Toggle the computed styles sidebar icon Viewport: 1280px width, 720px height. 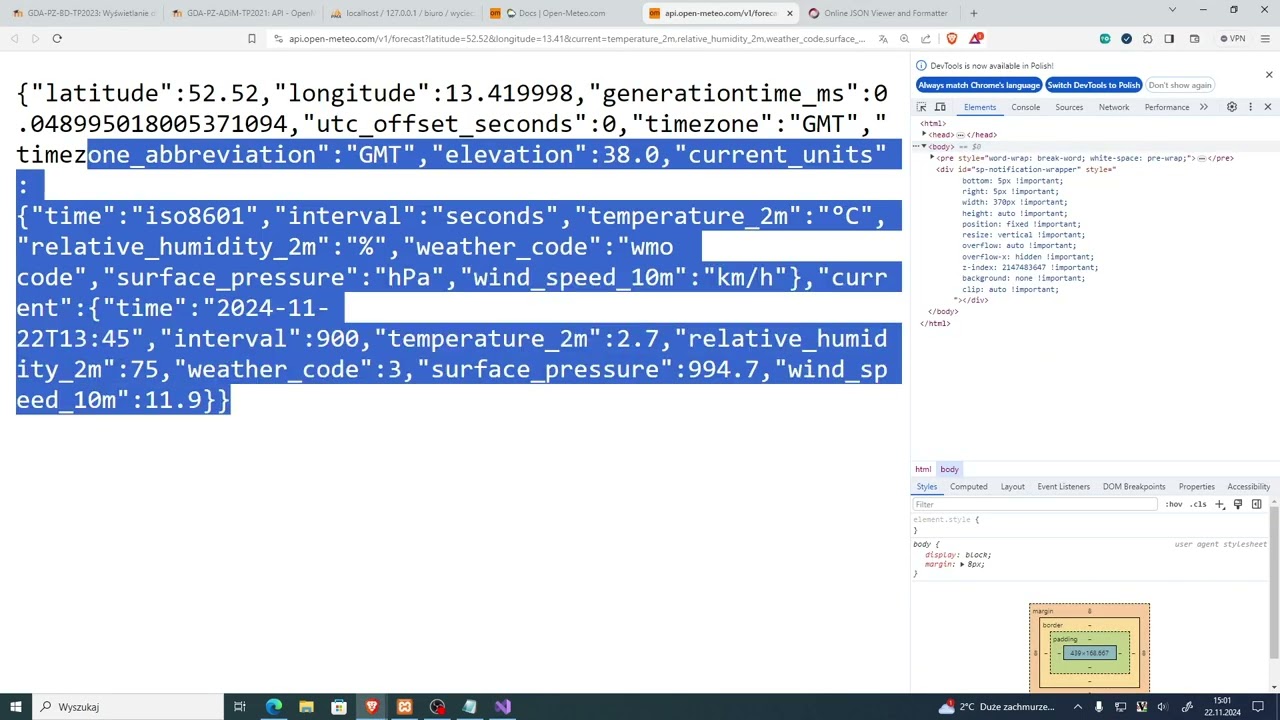(1256, 504)
